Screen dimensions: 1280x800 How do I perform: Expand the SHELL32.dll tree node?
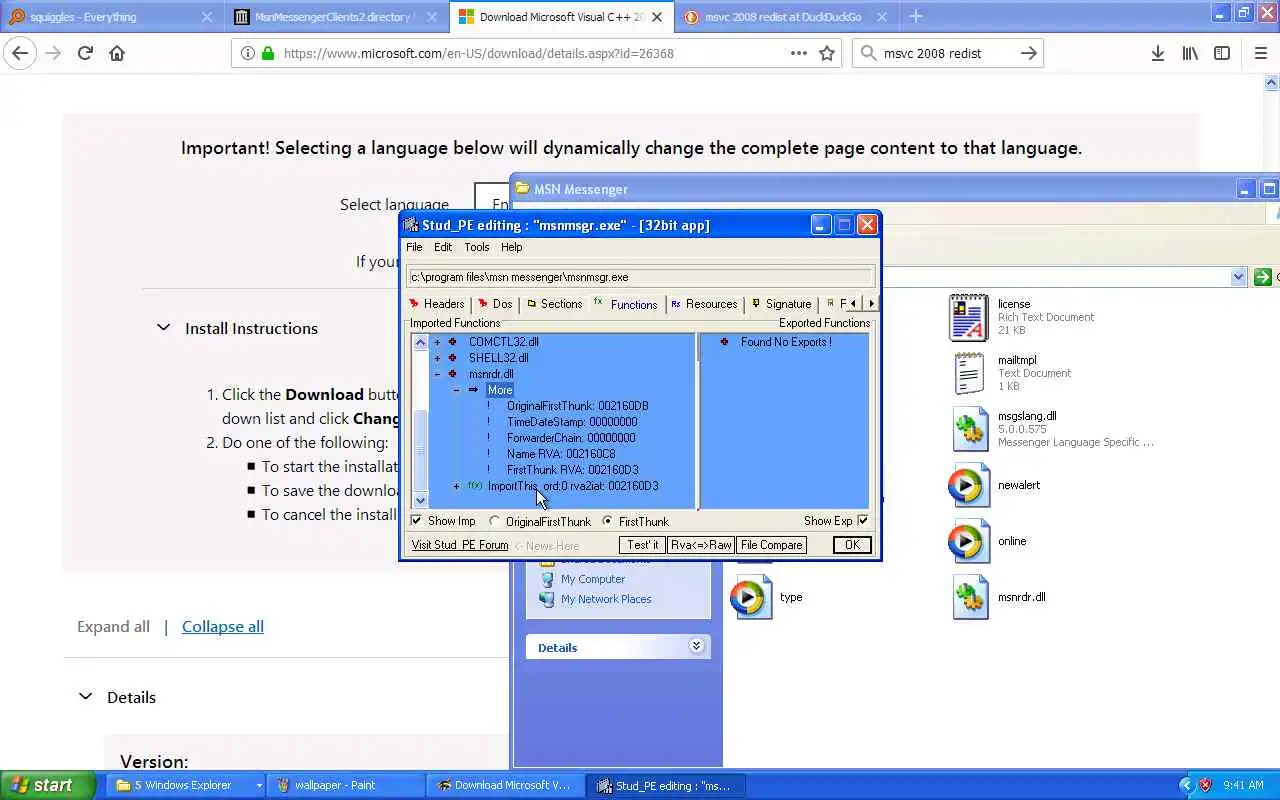437,358
